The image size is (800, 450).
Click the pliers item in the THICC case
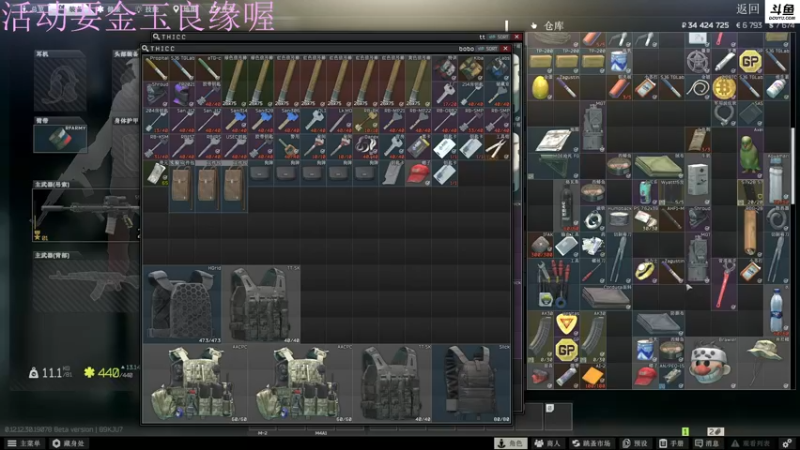coord(497,147)
